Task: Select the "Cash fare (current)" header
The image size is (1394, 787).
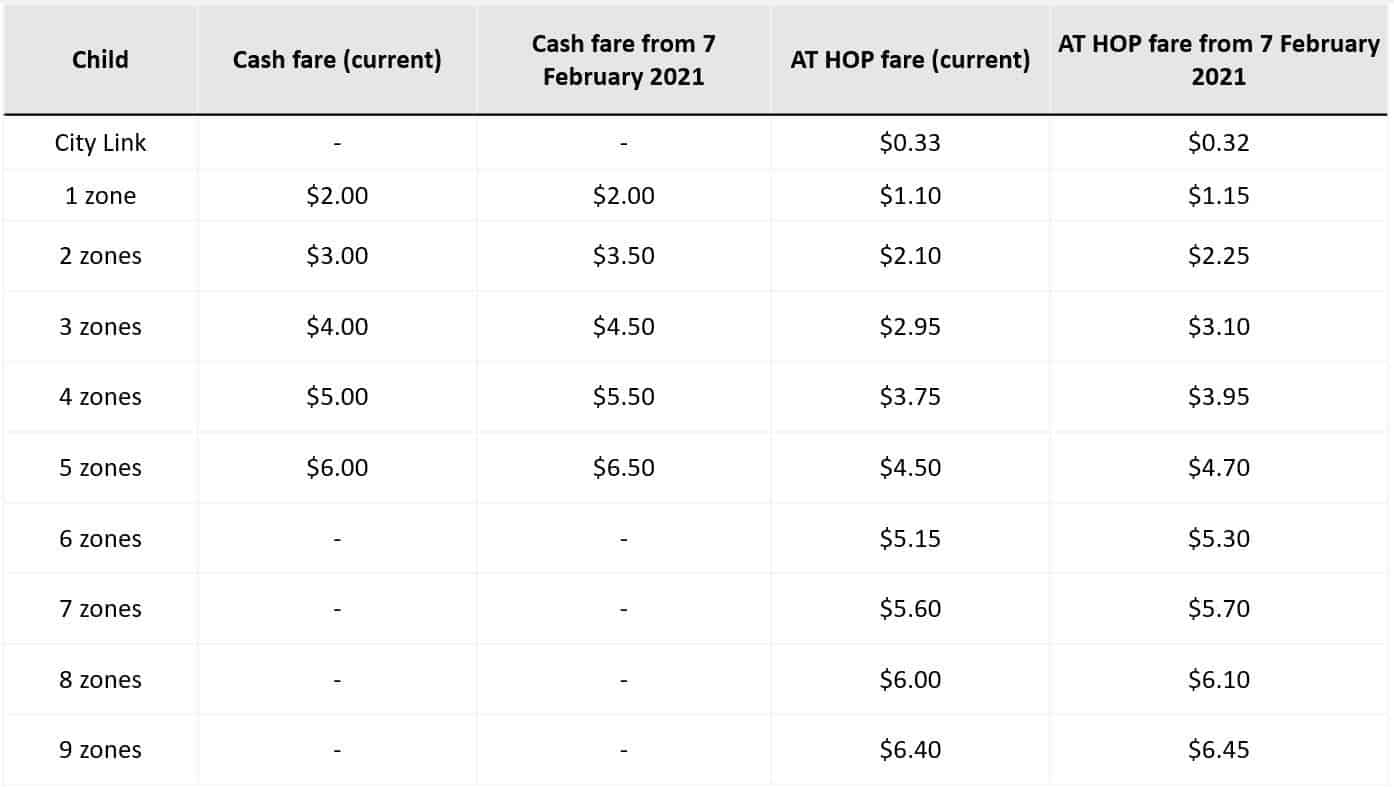Action: [x=337, y=60]
